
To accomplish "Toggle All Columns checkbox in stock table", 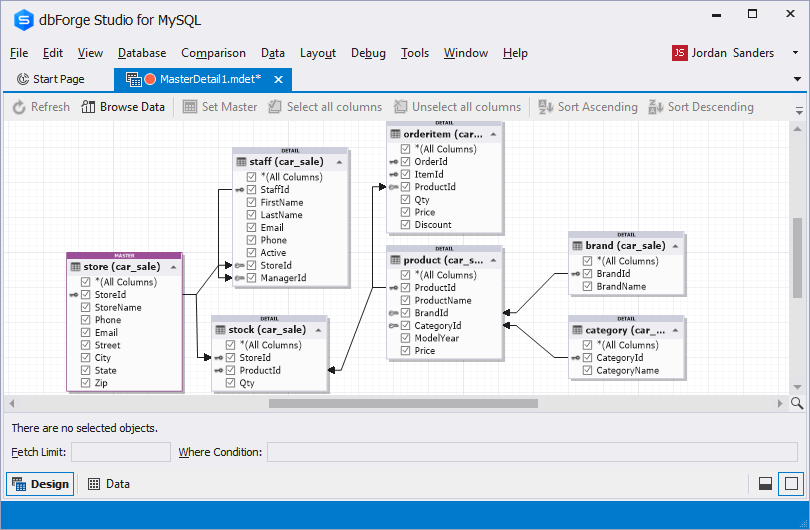I will pyautogui.click(x=231, y=345).
